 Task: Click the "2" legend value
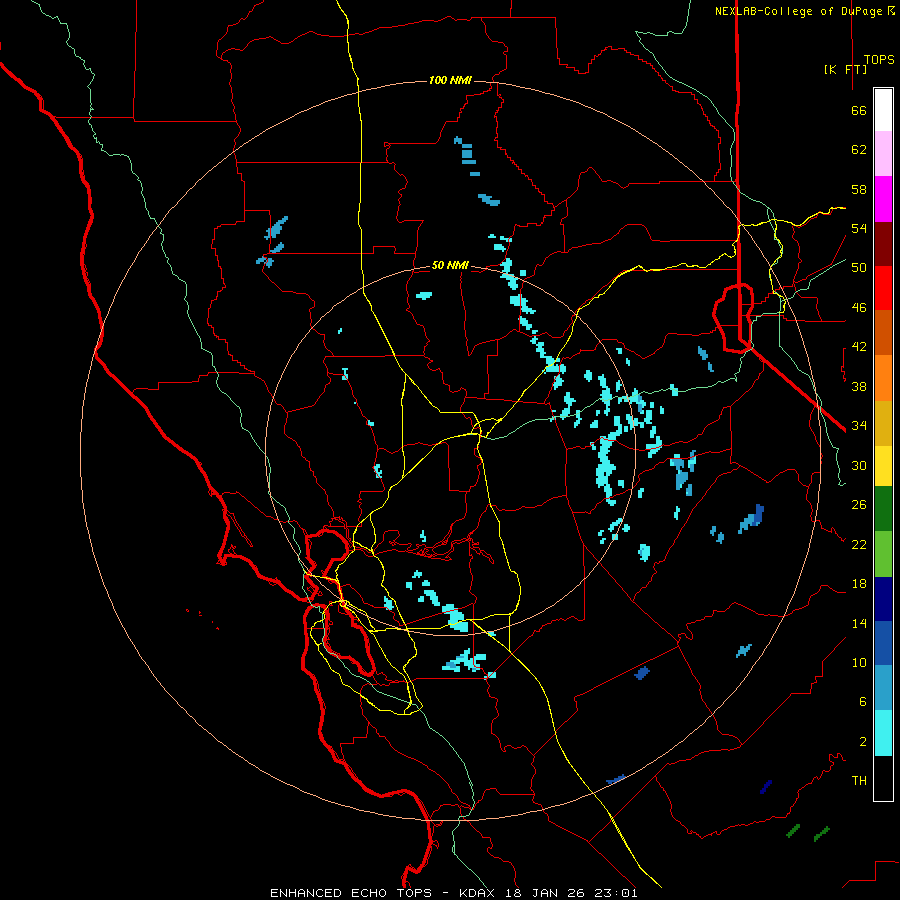tap(863, 742)
